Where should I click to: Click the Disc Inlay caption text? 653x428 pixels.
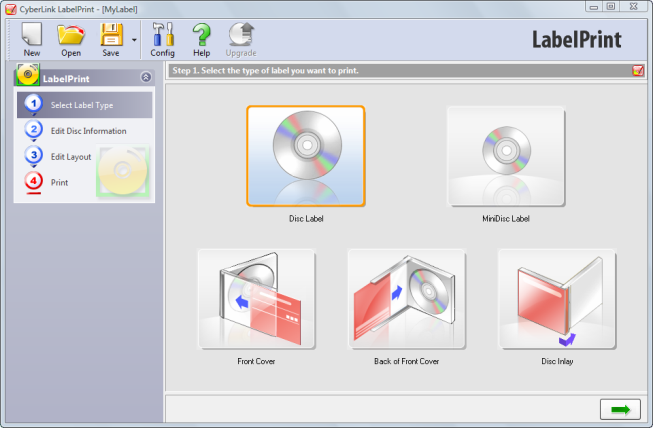(557, 361)
